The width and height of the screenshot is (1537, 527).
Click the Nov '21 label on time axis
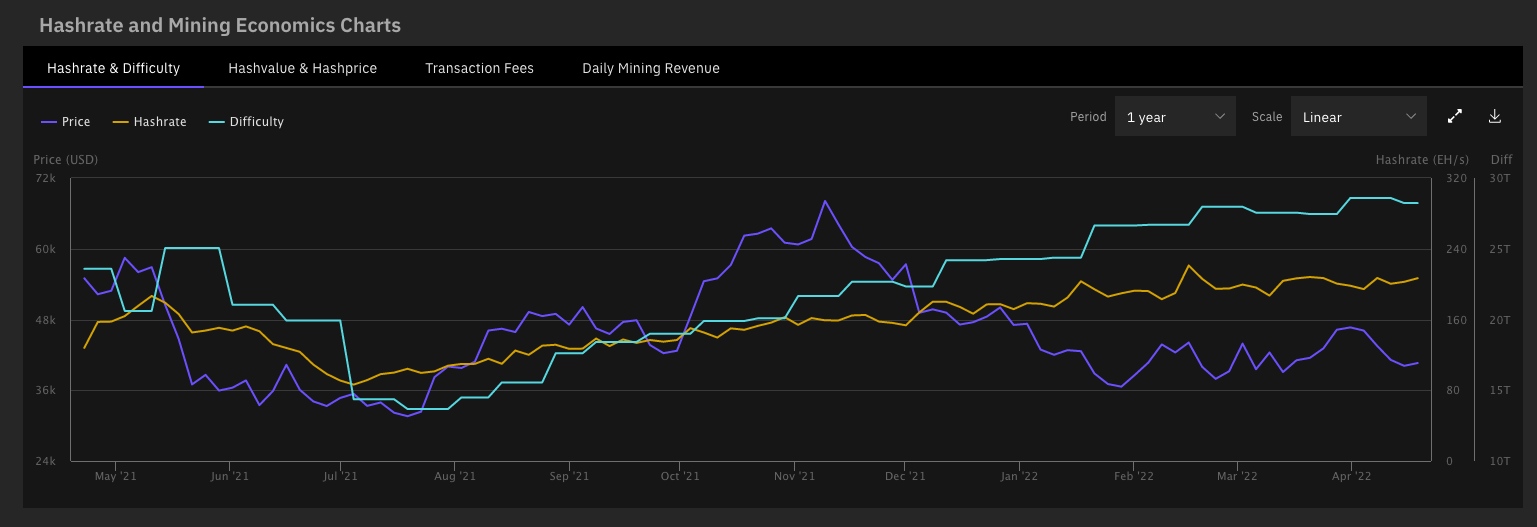(794, 476)
